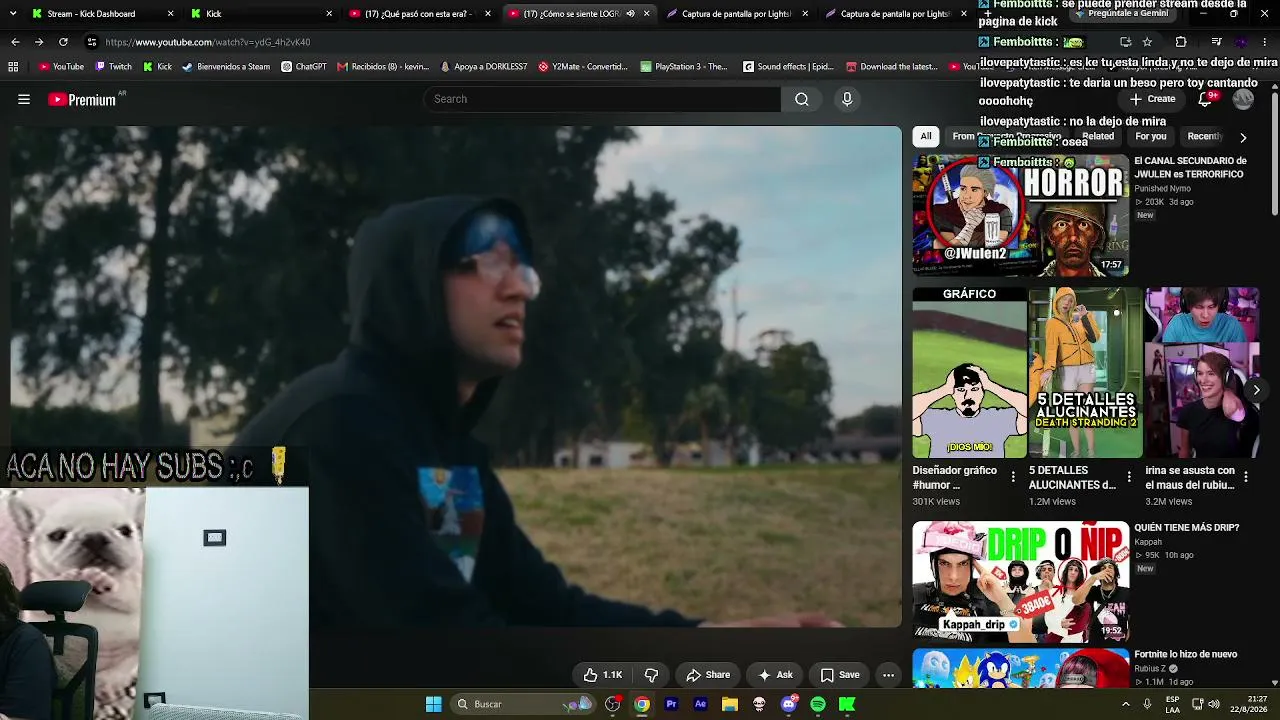1280x720 pixels.
Task: Open the Punished Nymo channel name
Action: click(x=1162, y=188)
